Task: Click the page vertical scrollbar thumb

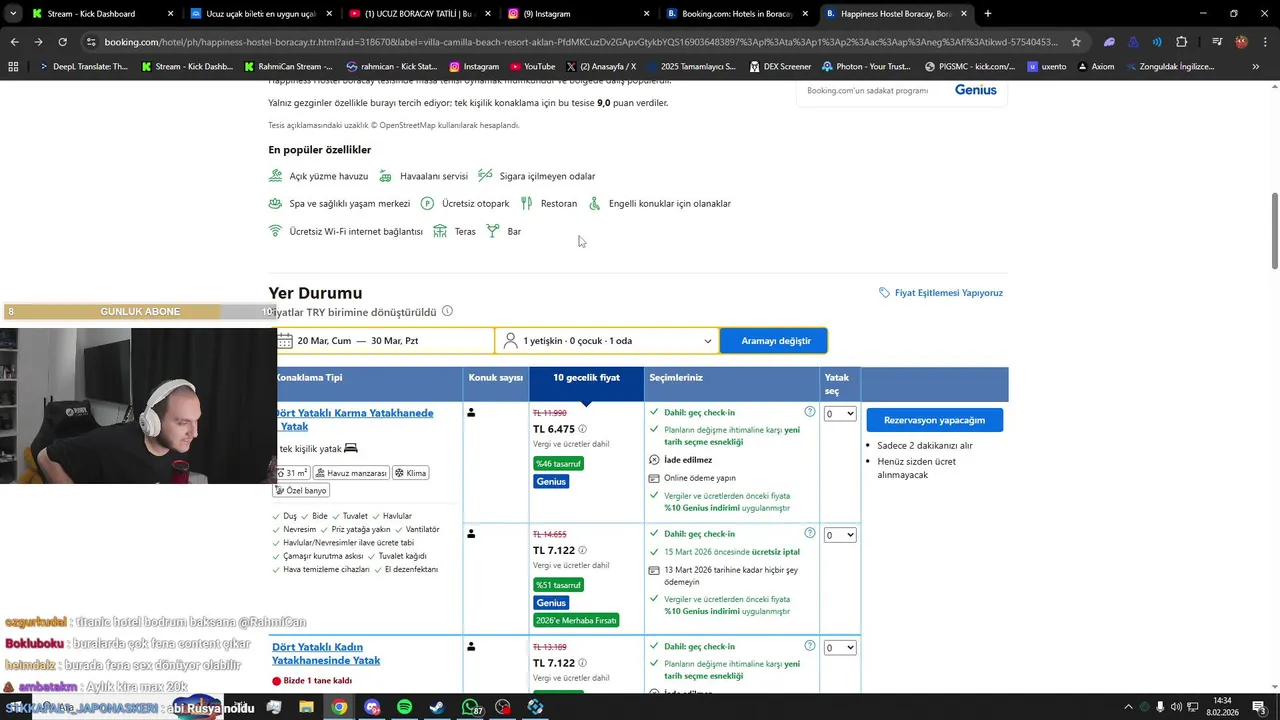Action: pos(1275,230)
